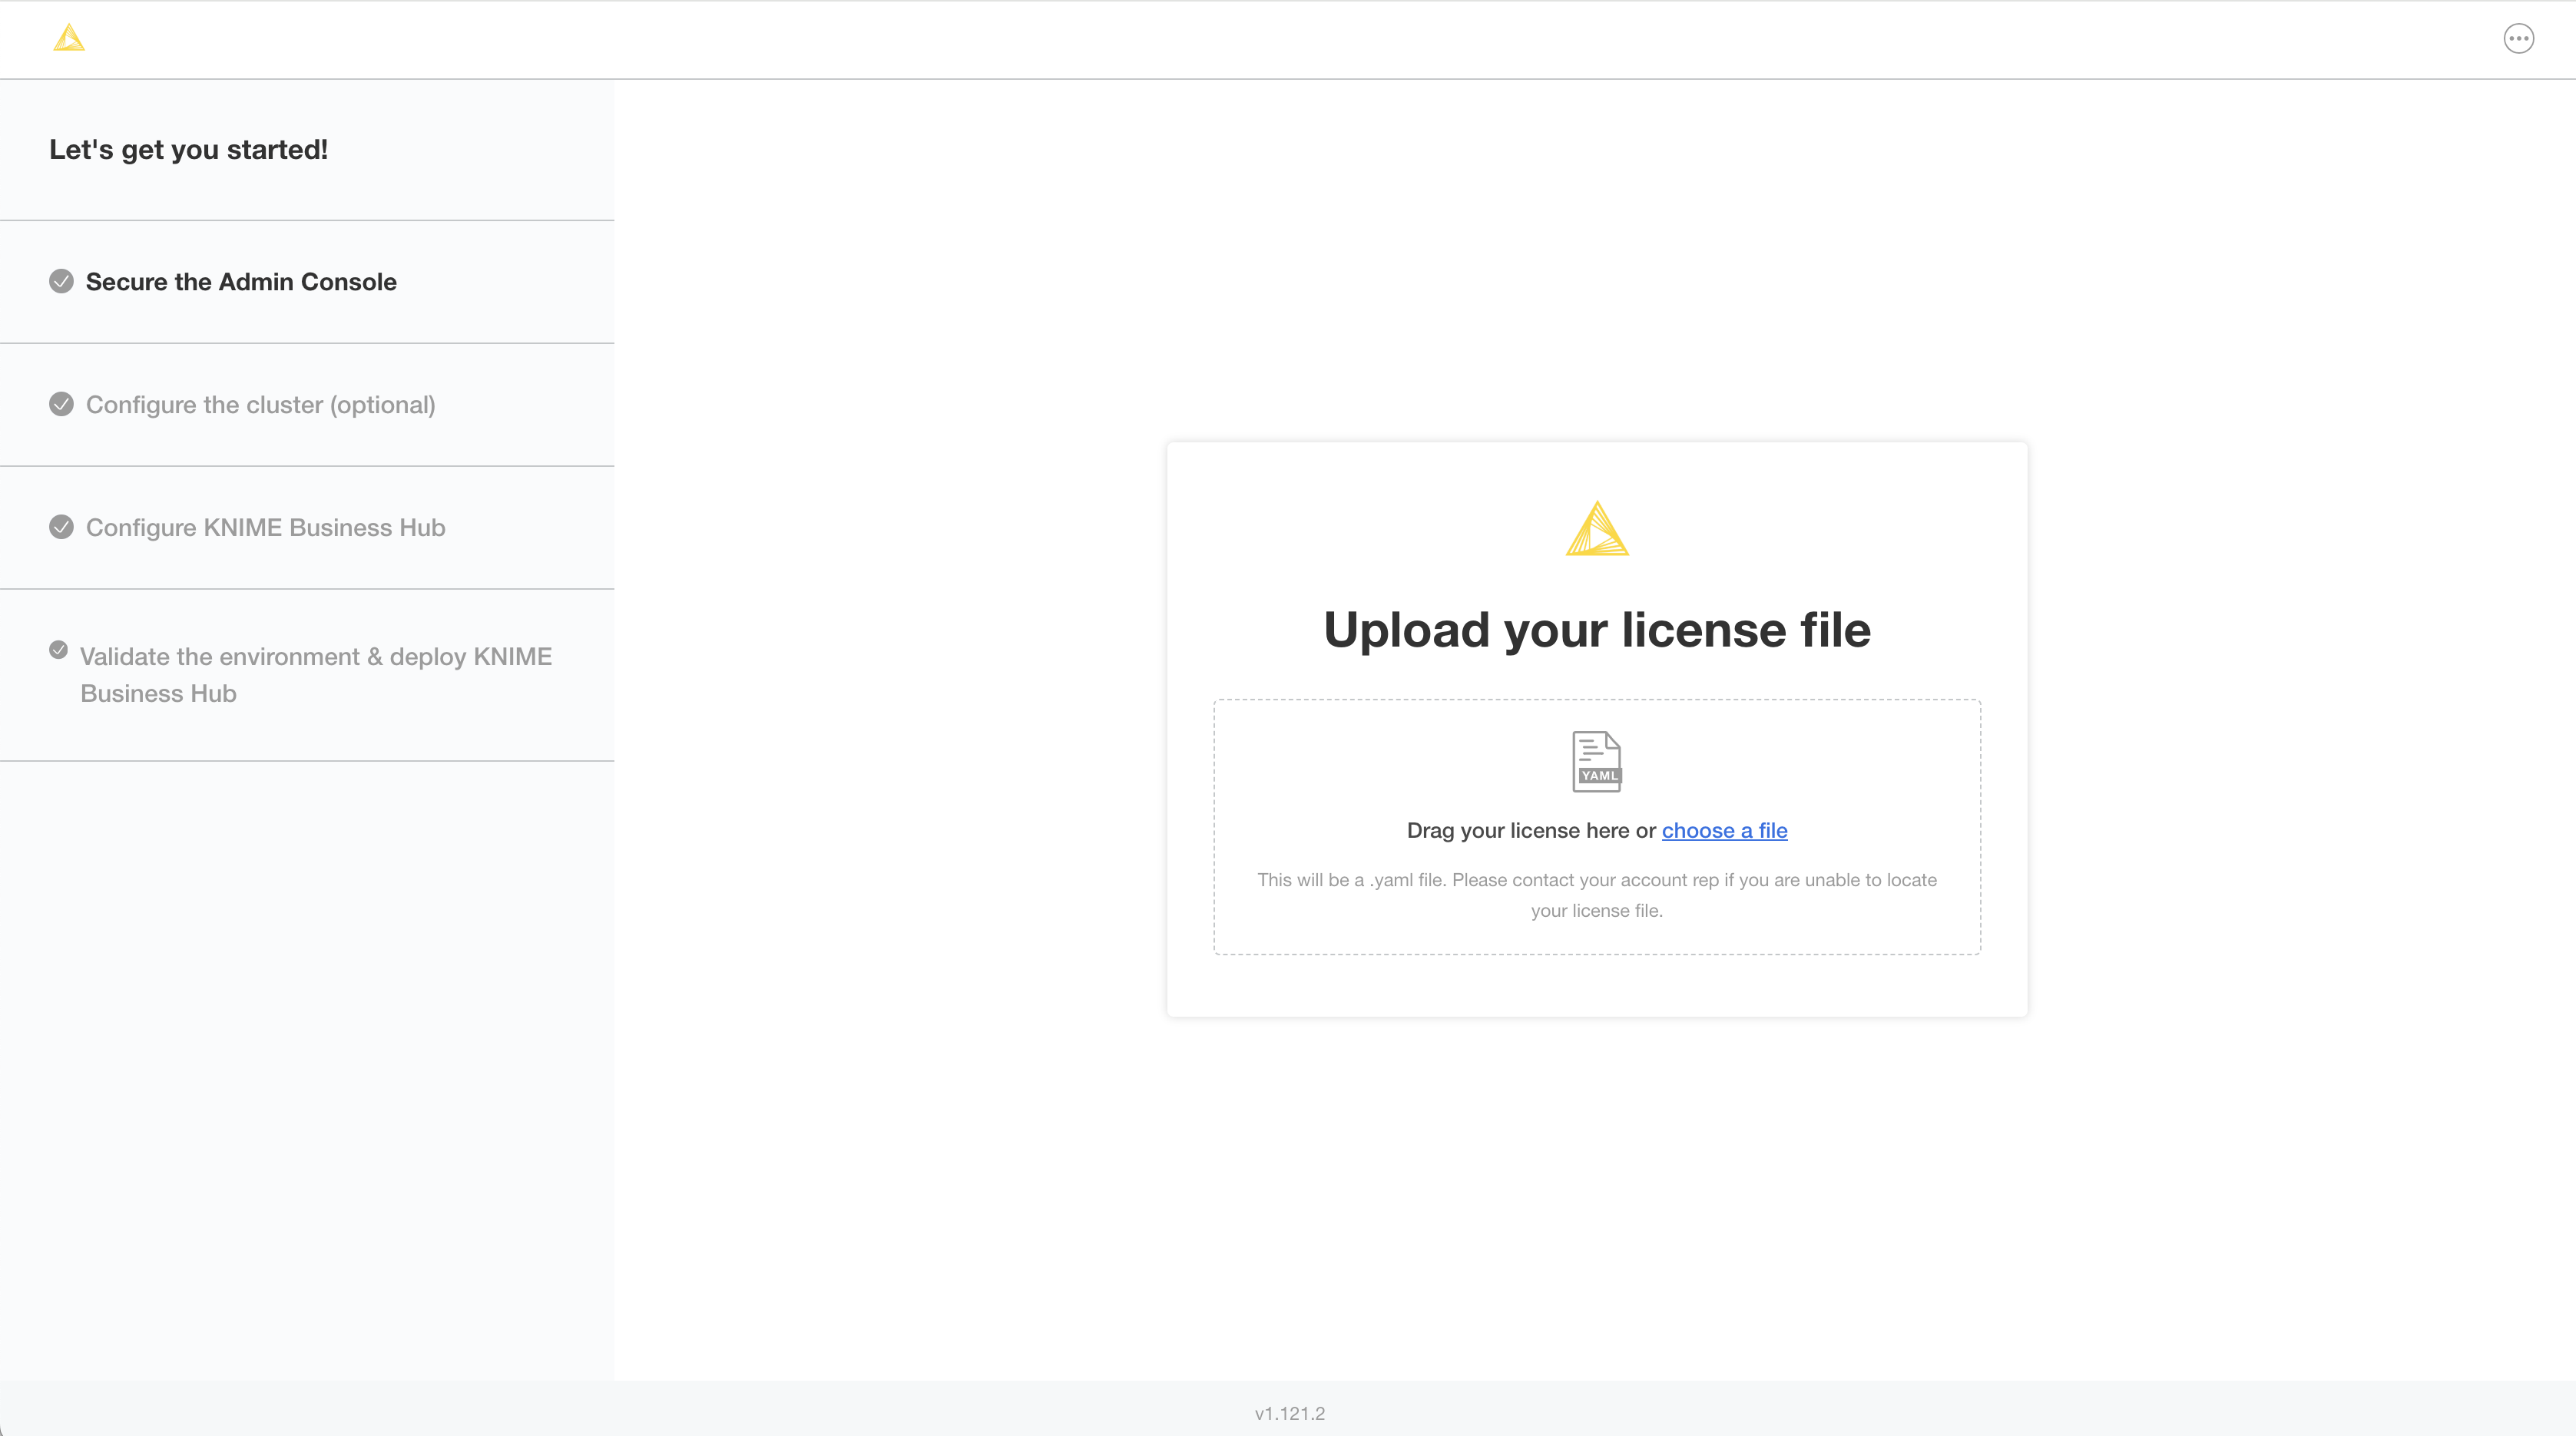Click the v1.121.2 version label in footer
This screenshot has height=1436, width=2576.
point(1289,1413)
